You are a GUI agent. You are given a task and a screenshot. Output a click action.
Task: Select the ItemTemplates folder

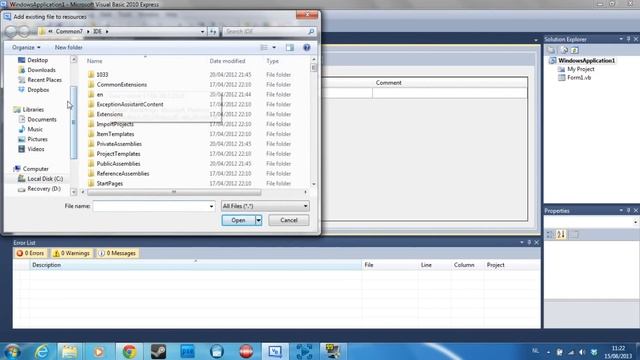pos(115,134)
